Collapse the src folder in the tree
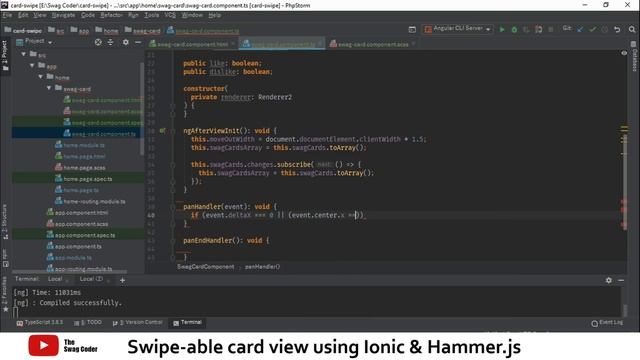The image size is (640, 360). pyautogui.click(x=24, y=54)
